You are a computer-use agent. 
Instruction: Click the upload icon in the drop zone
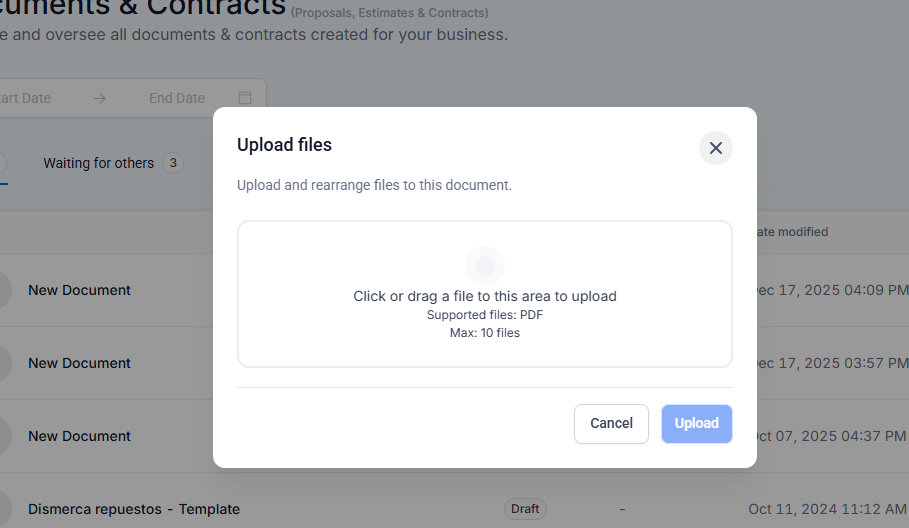485,266
